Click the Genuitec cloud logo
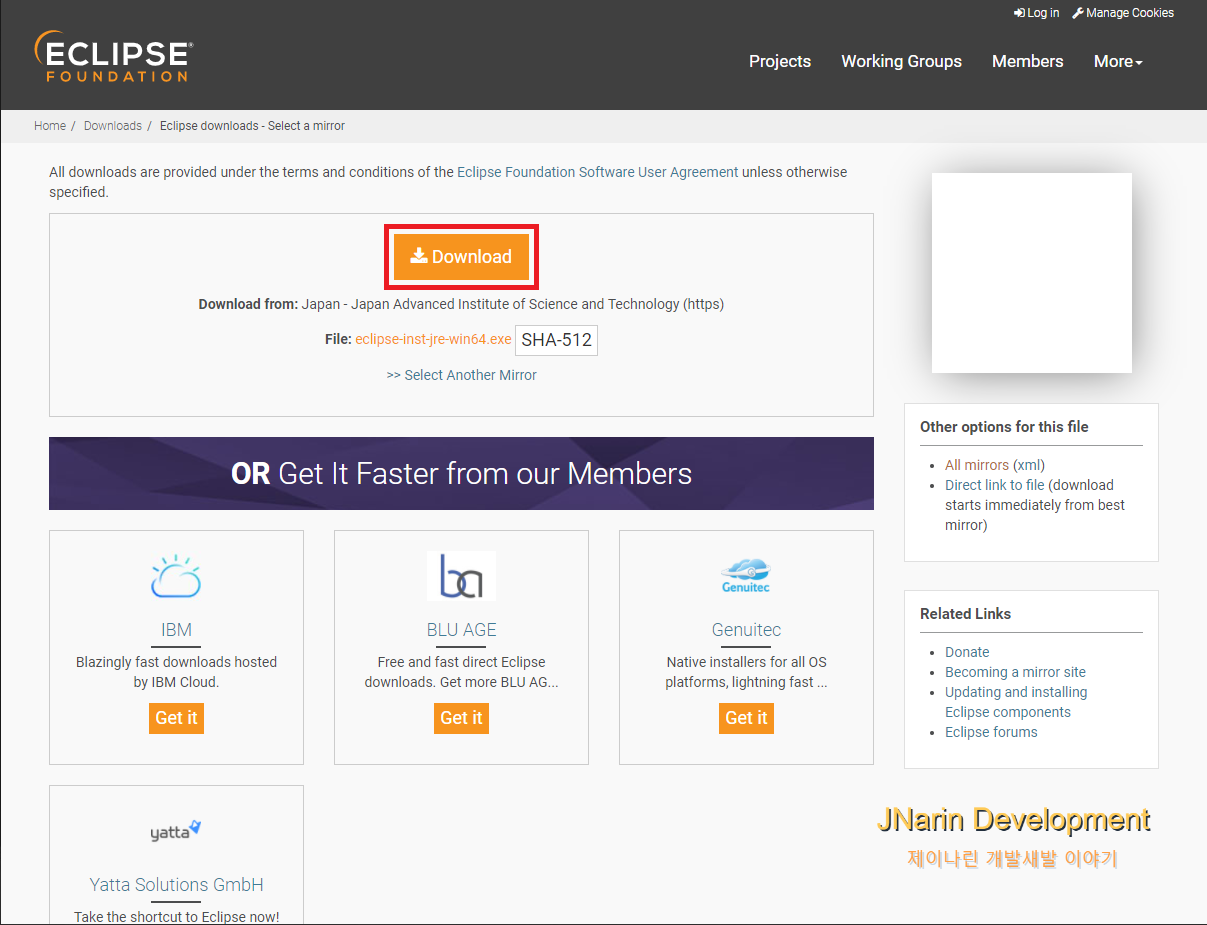 coord(746,575)
